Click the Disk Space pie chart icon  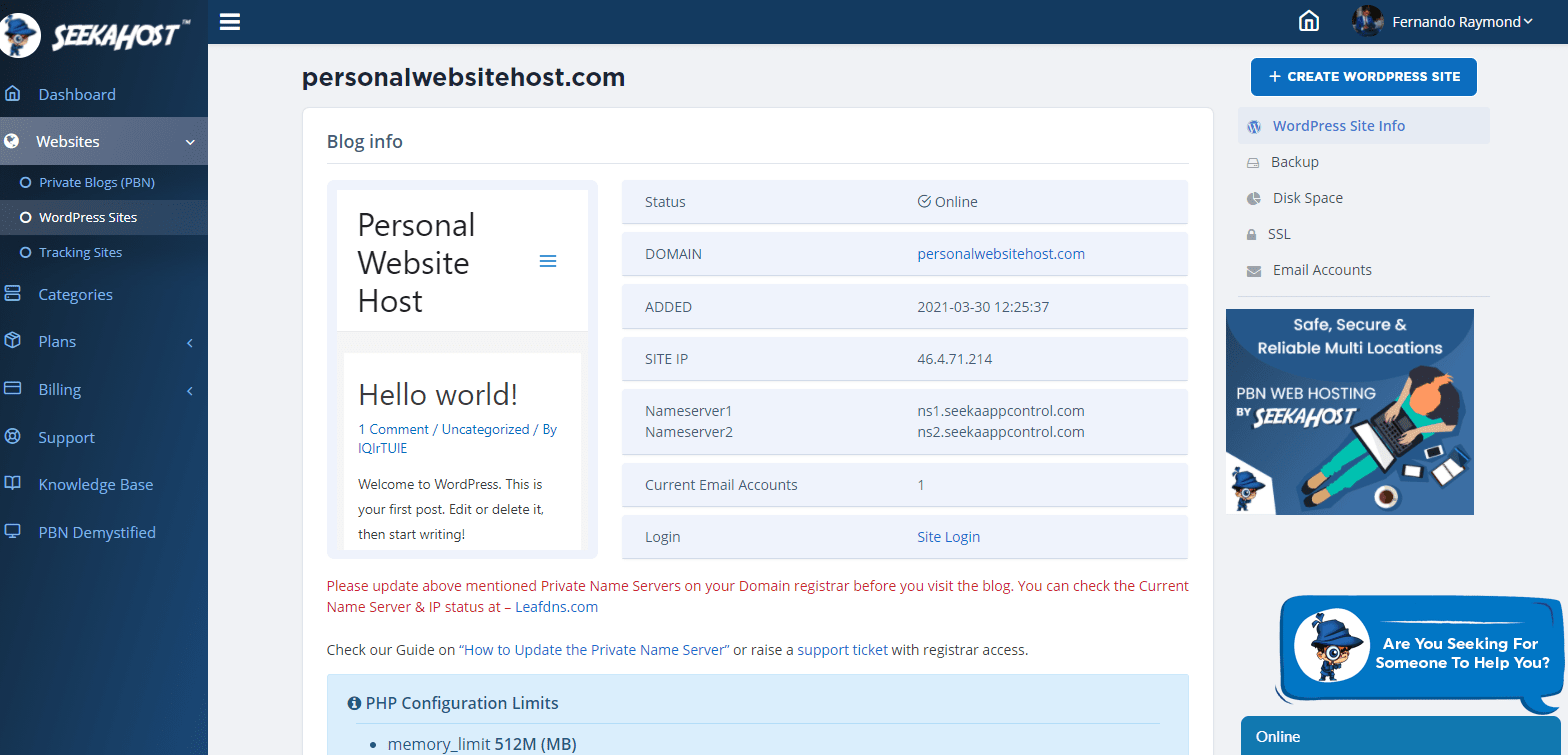point(1254,198)
